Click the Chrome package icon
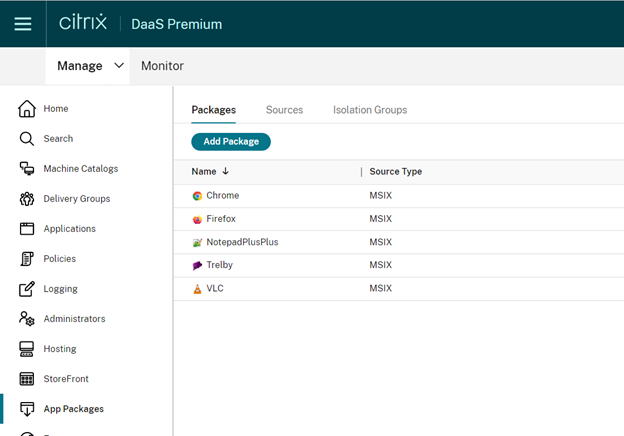Screen dimensions: 624x436 tap(197, 196)
